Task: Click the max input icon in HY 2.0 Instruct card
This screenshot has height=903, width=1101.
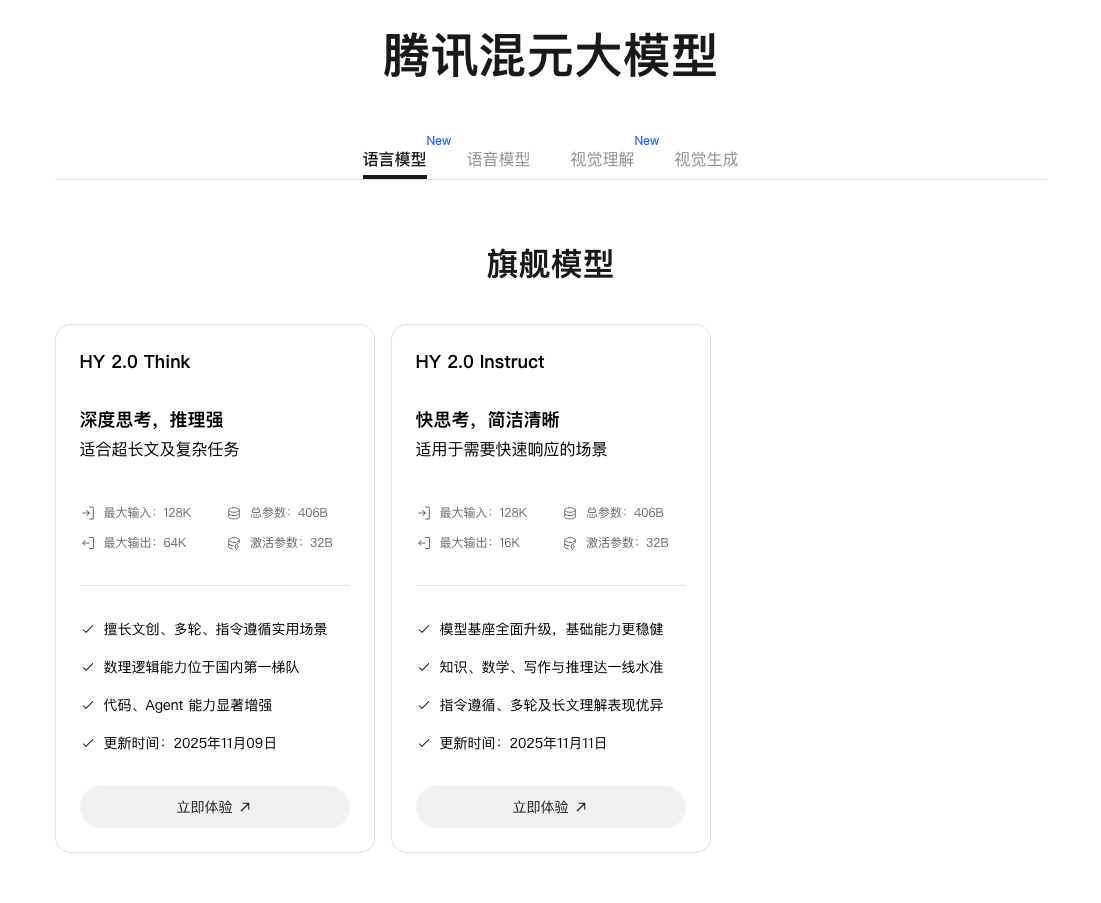Action: click(423, 513)
